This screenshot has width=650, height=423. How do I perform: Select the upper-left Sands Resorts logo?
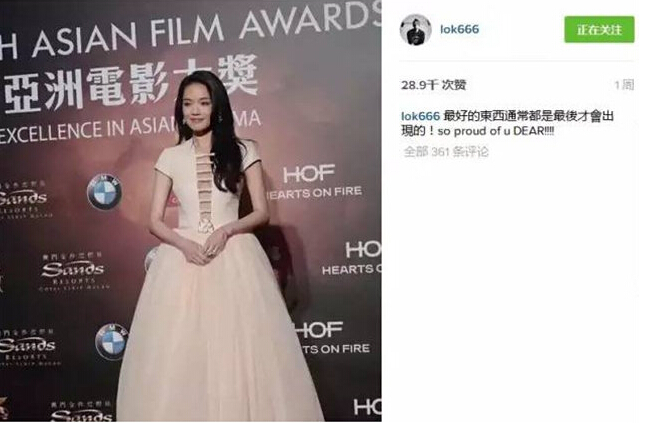23,199
